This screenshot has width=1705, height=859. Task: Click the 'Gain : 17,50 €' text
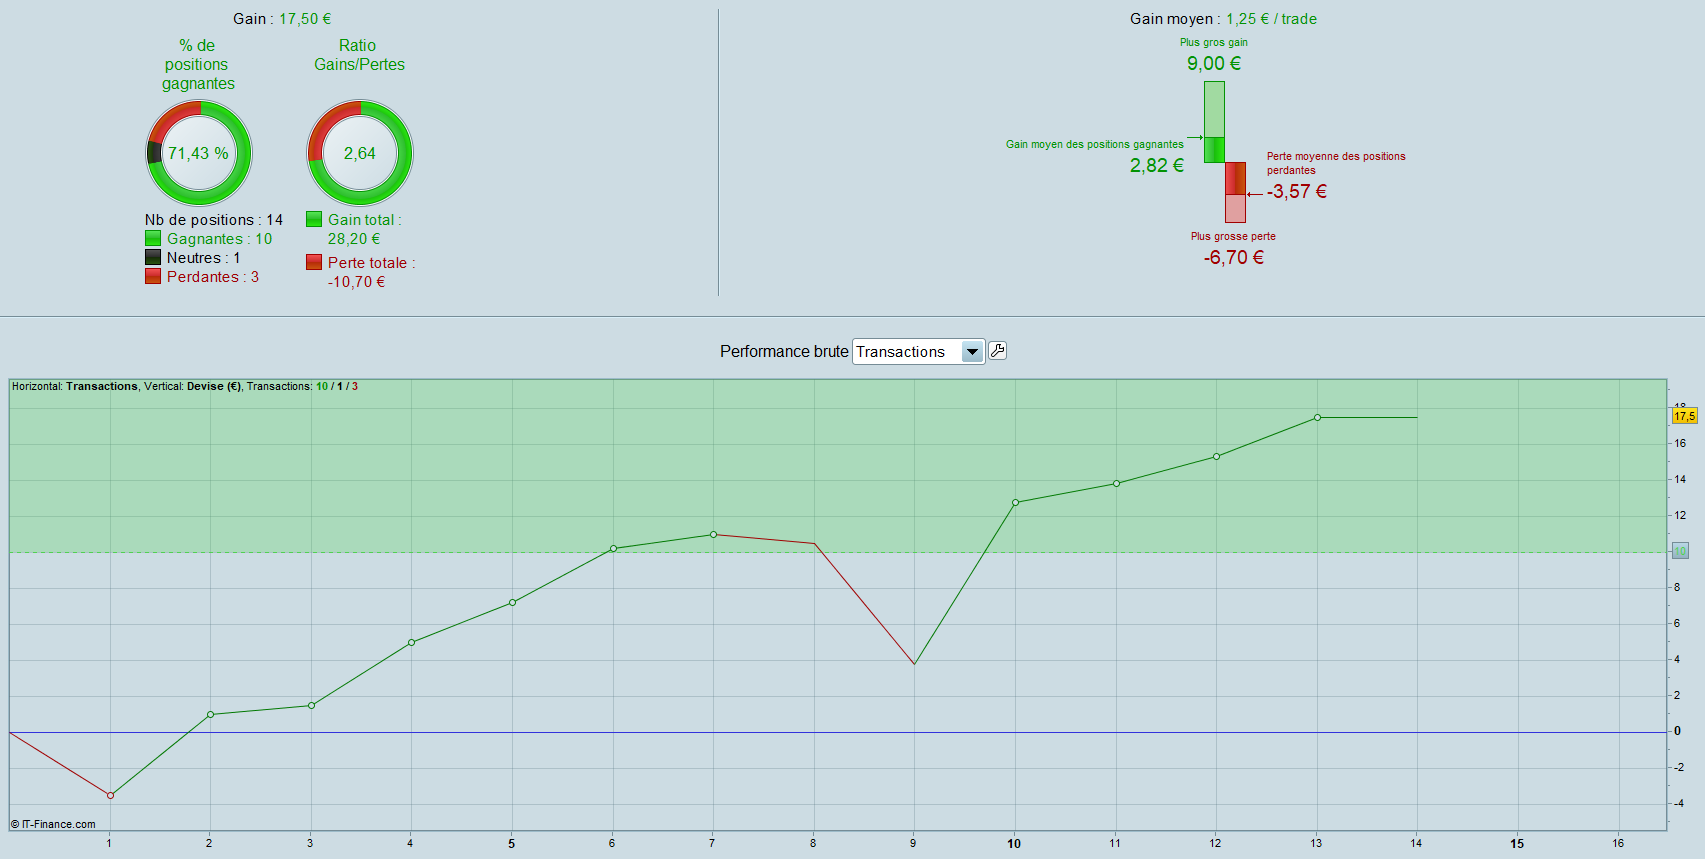[x=282, y=19]
